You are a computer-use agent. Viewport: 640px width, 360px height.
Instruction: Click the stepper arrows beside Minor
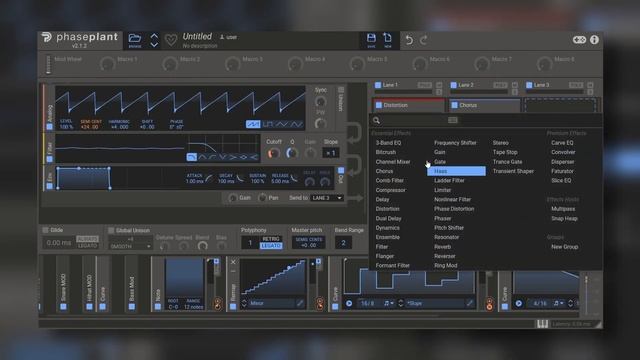click(244, 303)
